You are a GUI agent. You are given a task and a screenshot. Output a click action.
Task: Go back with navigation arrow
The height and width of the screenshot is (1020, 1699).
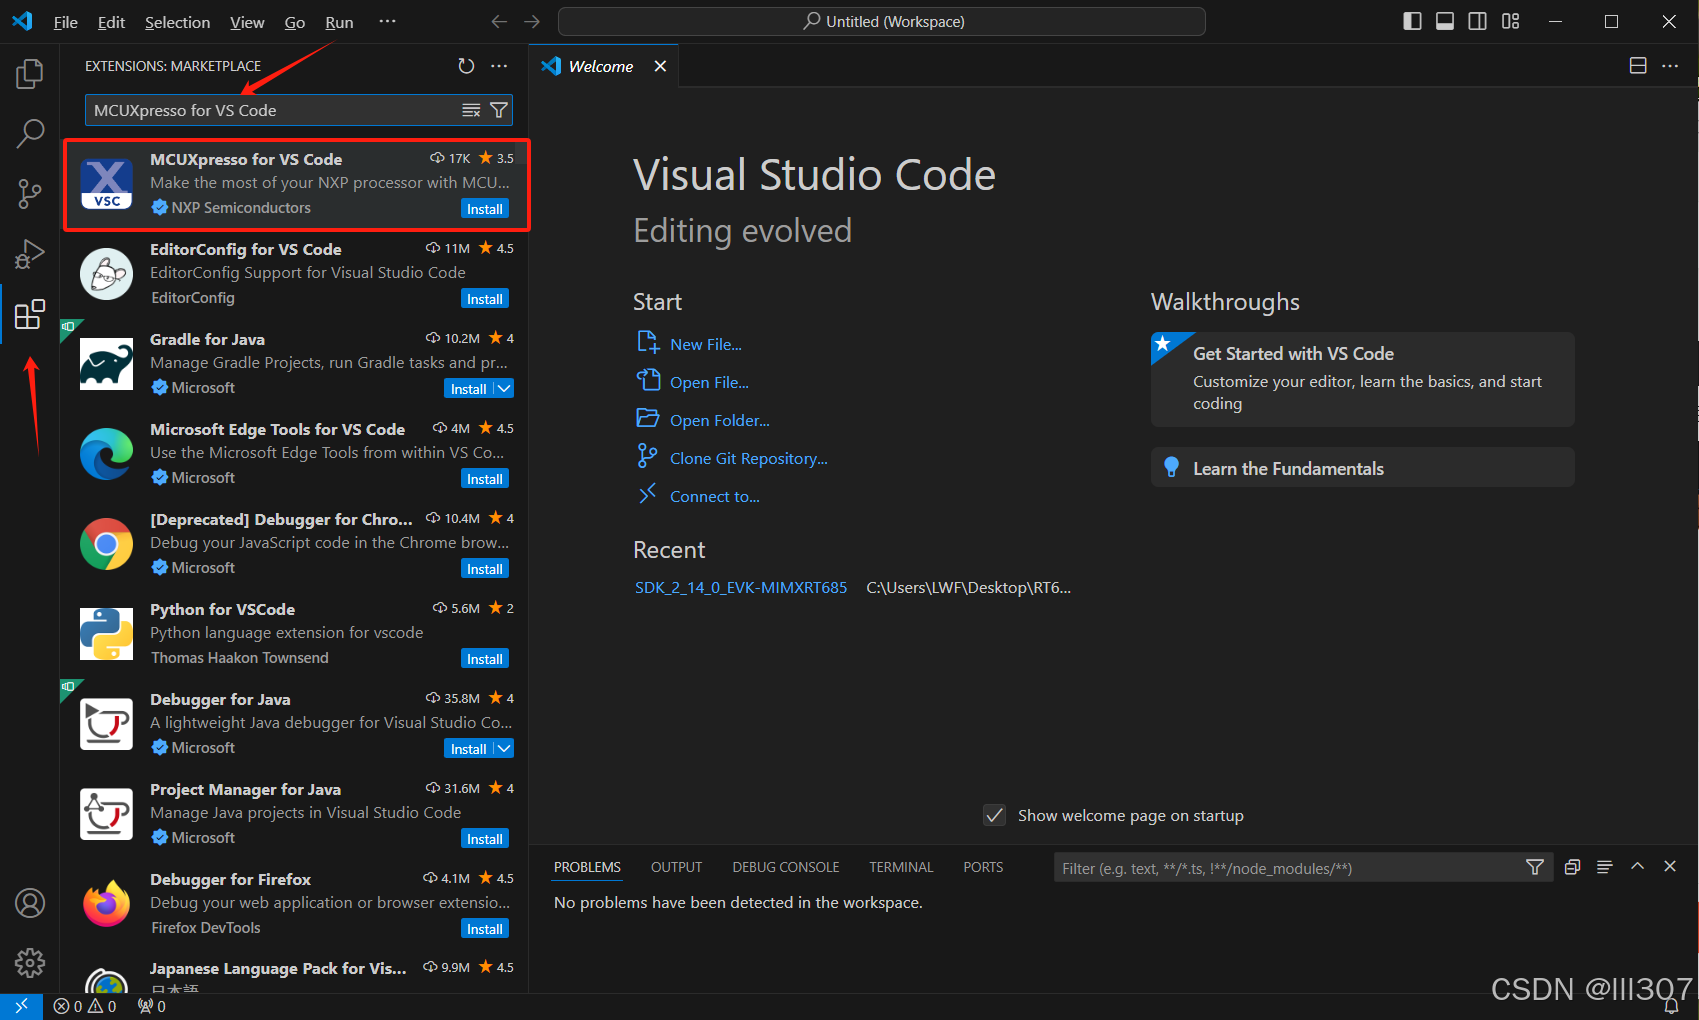coord(499,21)
